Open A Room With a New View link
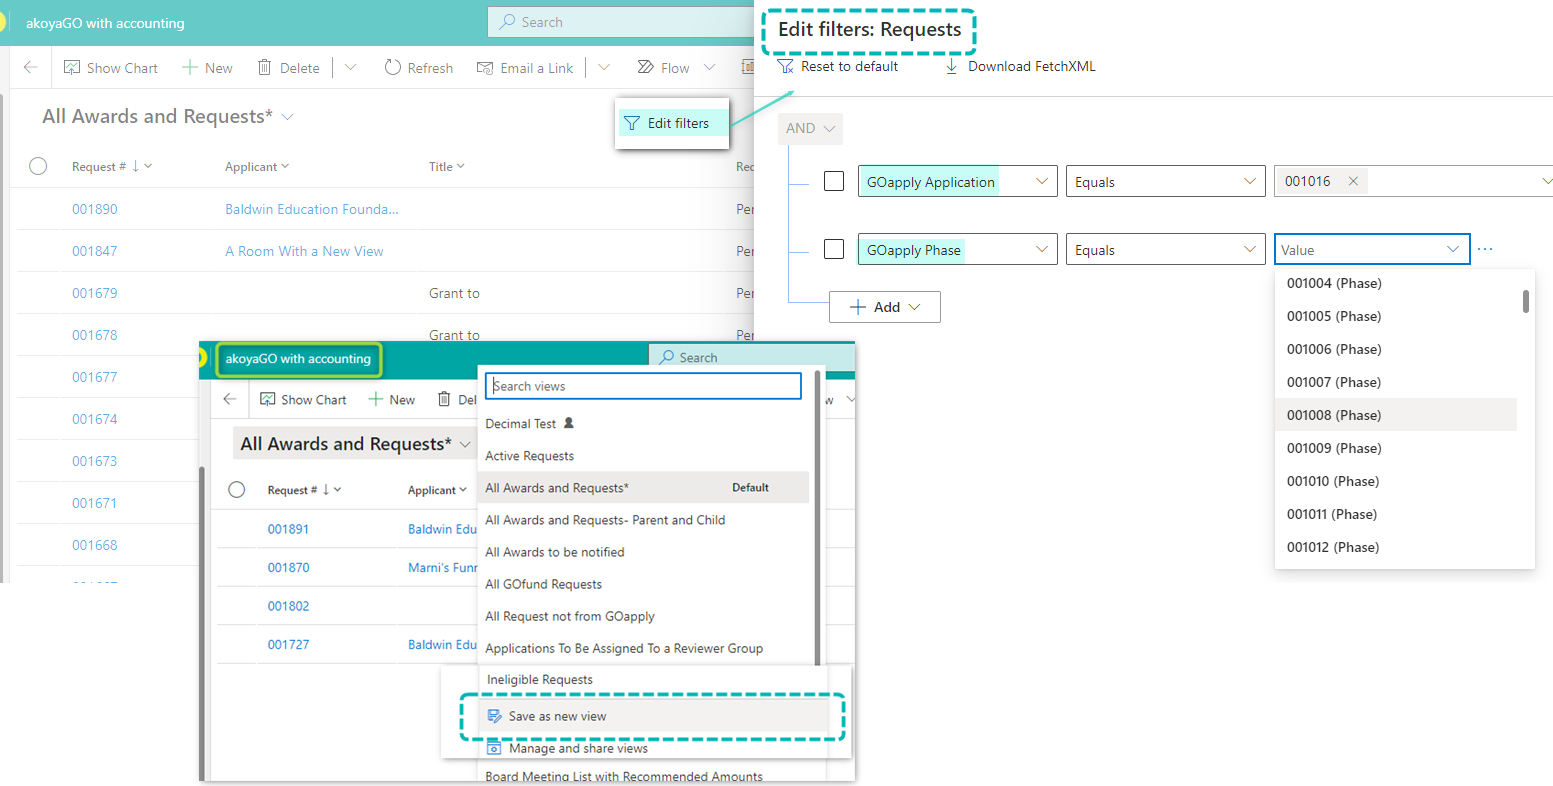The height and width of the screenshot is (786, 1553). (x=304, y=251)
